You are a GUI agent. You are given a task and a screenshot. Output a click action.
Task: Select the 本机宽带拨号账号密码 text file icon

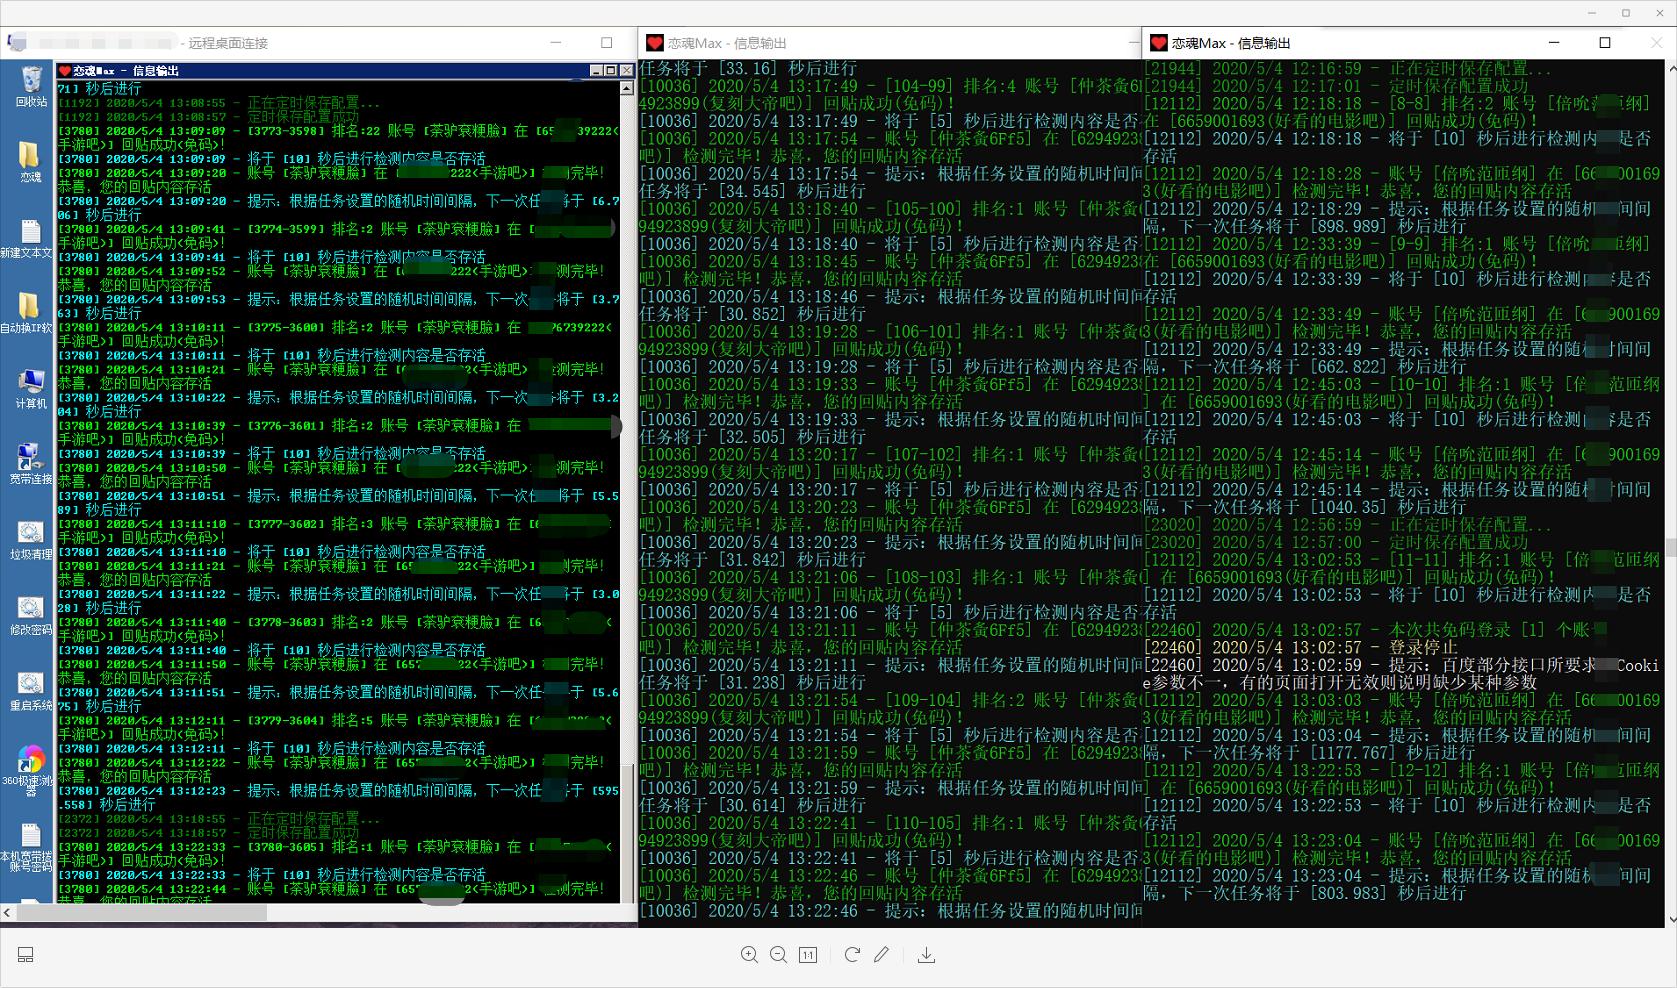pos(27,847)
